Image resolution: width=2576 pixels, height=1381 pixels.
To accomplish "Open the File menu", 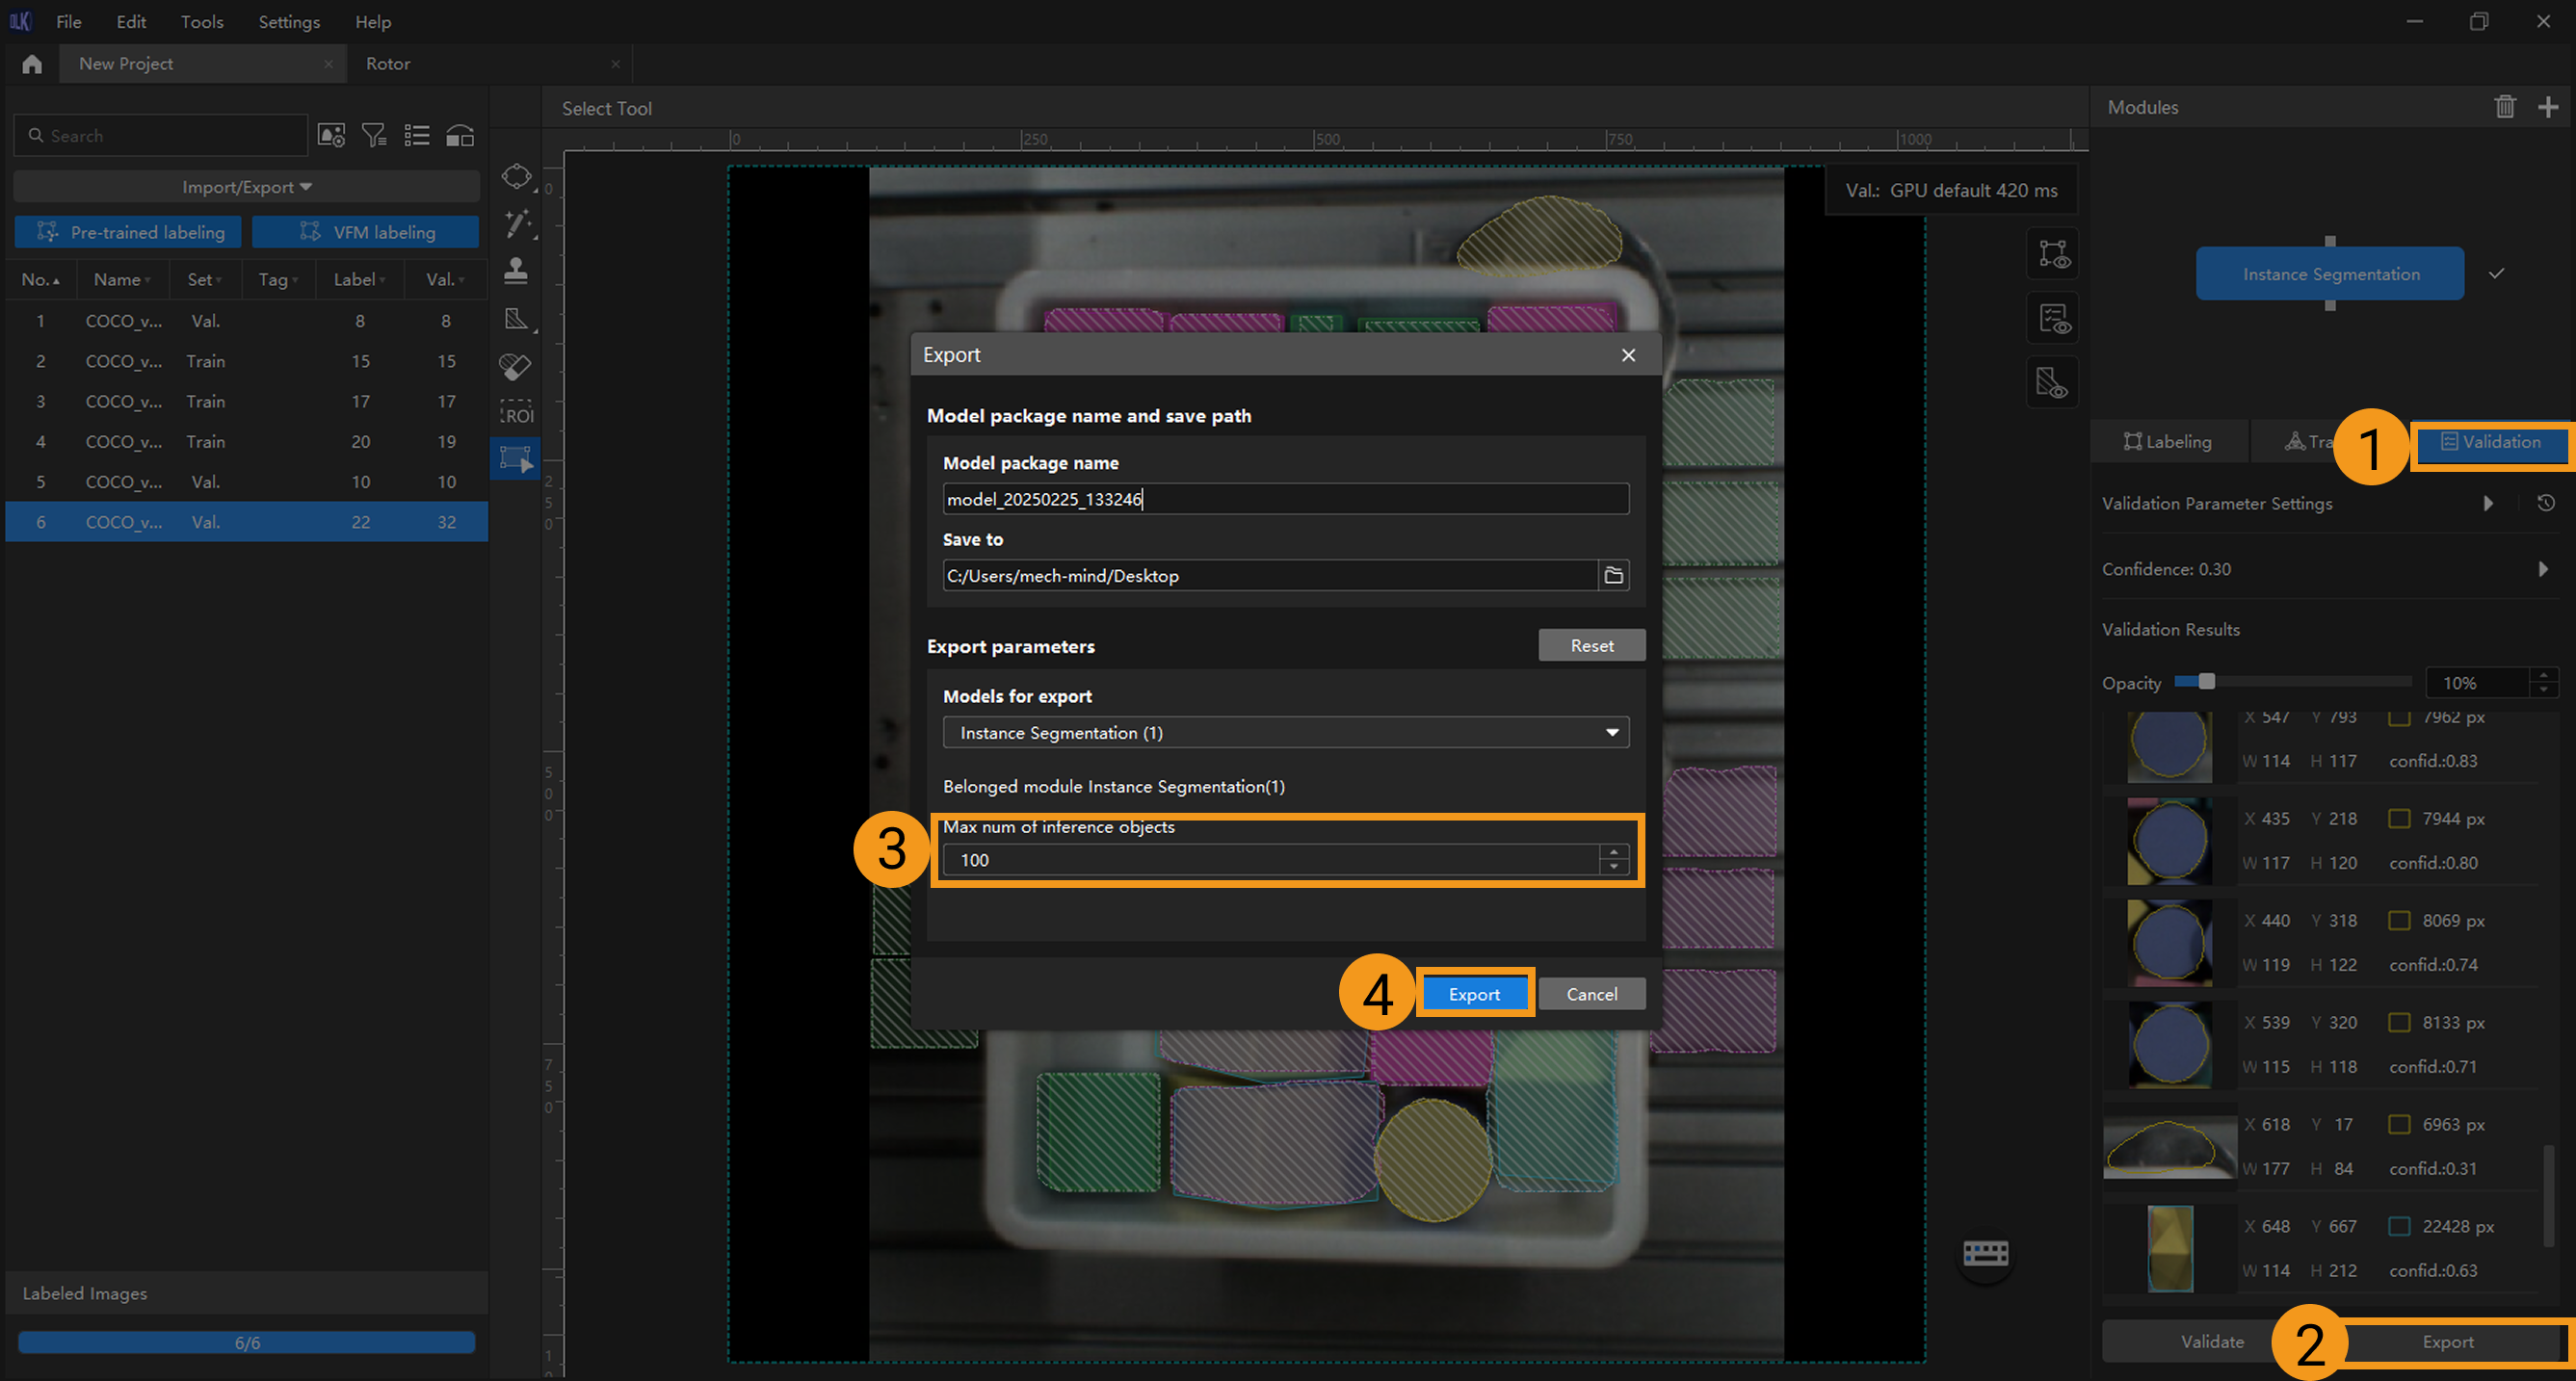I will click(69, 21).
